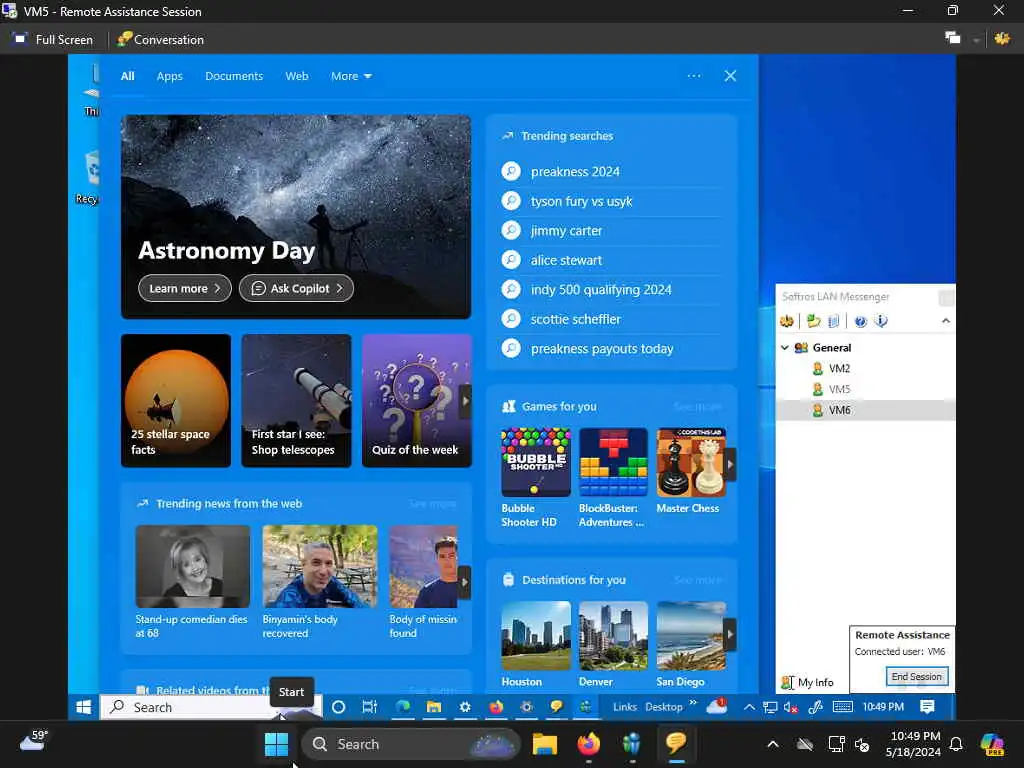Close the remote search panel
The image size is (1024, 768).
(x=730, y=76)
